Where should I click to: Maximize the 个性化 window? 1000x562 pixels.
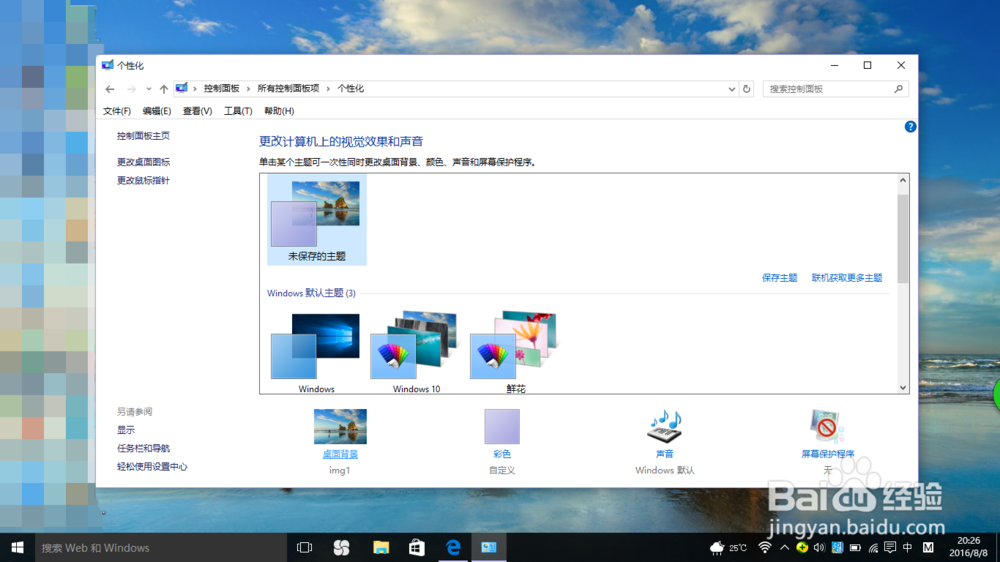tap(867, 65)
